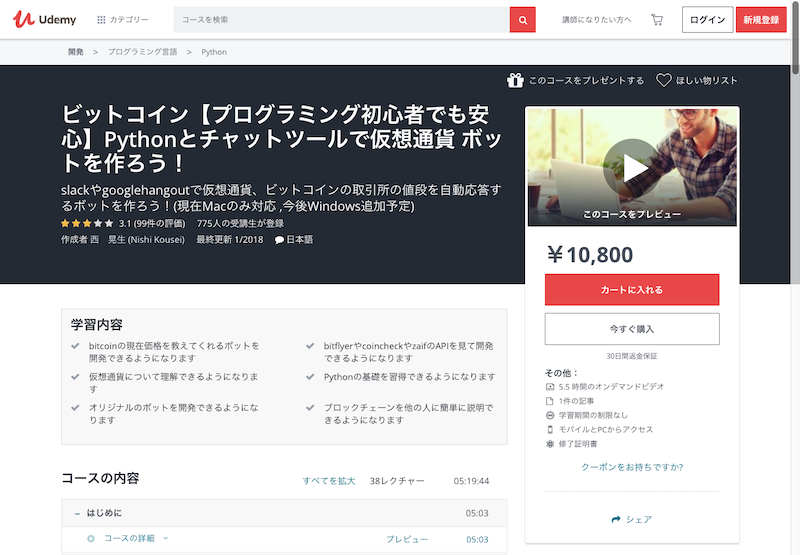Viewport: 800px width, 555px height.
Task: Click the 775人の受講生が登録 text
Action: [240, 223]
